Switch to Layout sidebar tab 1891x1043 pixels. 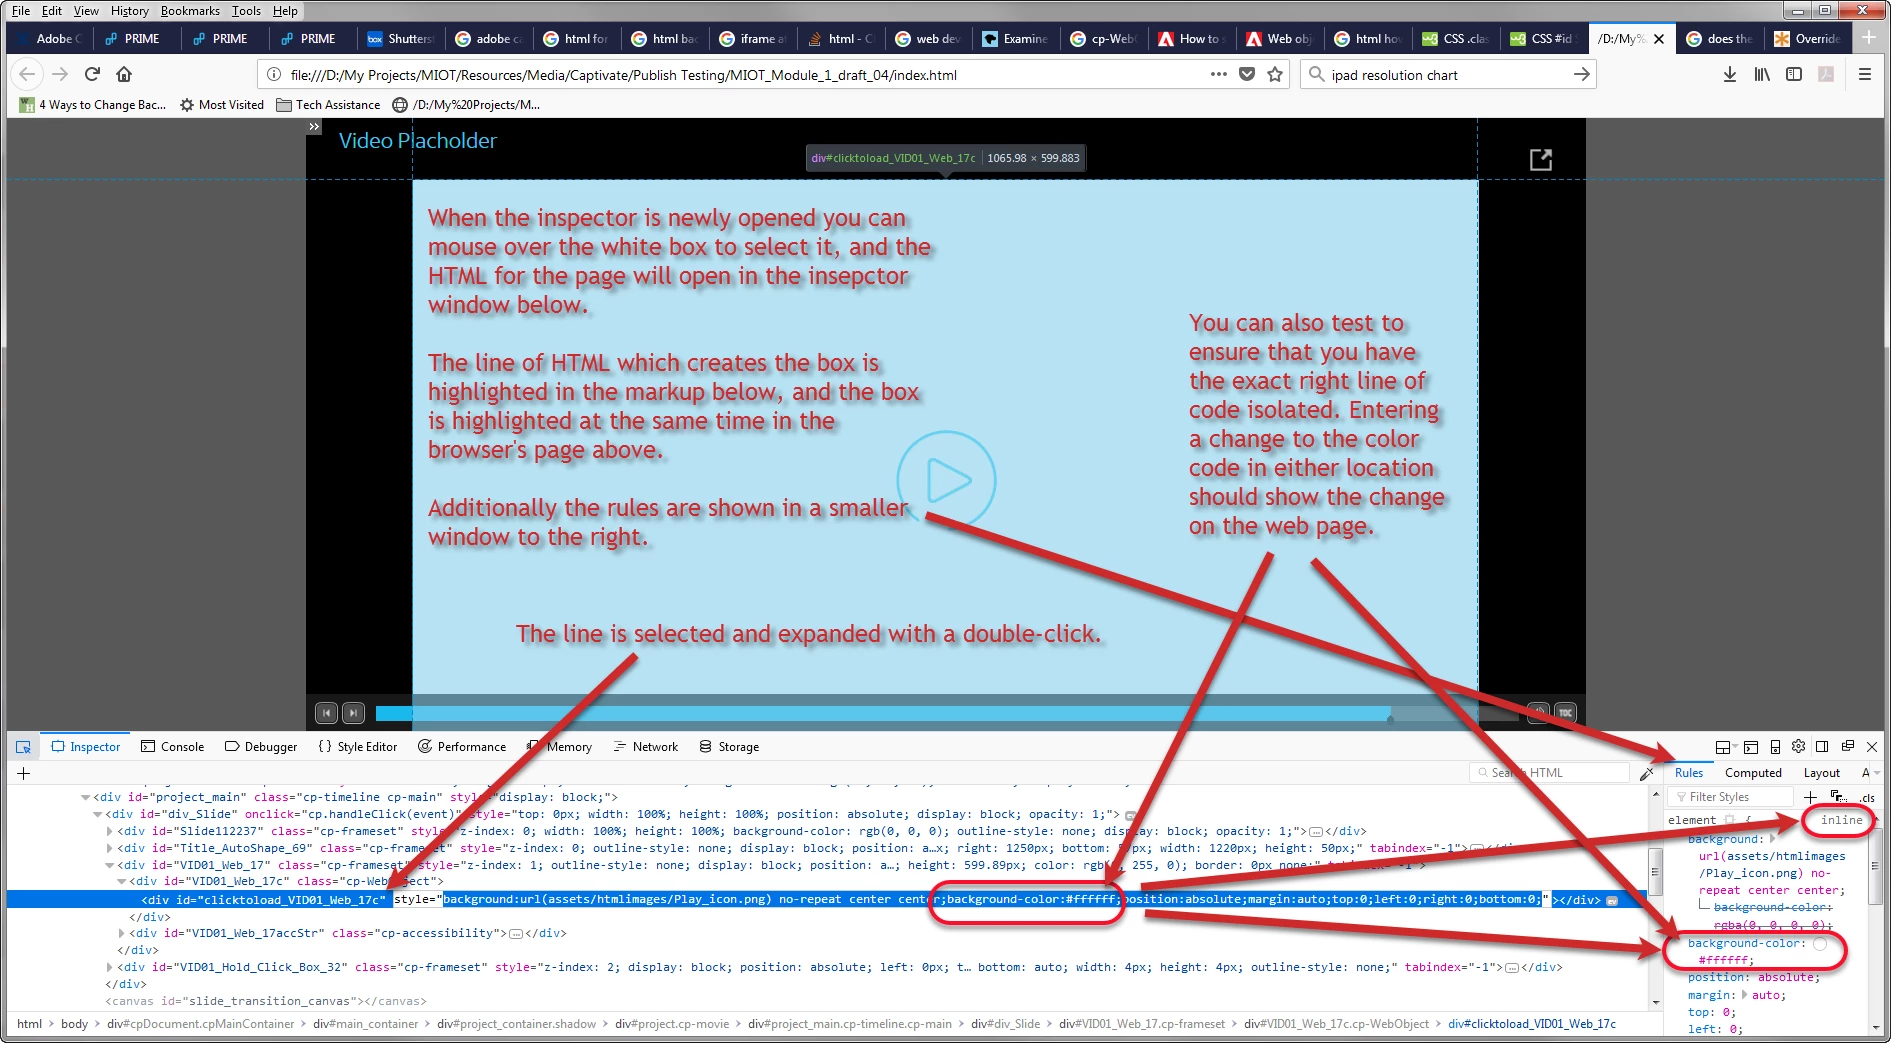(x=1821, y=773)
